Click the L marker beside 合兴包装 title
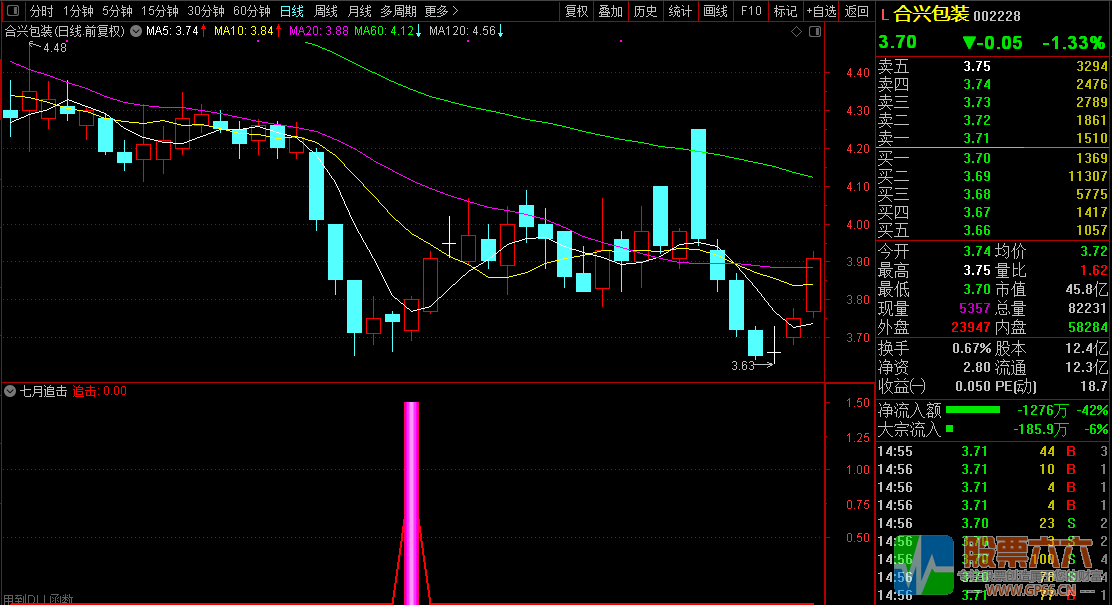The width and height of the screenshot is (1112, 605). (x=884, y=14)
